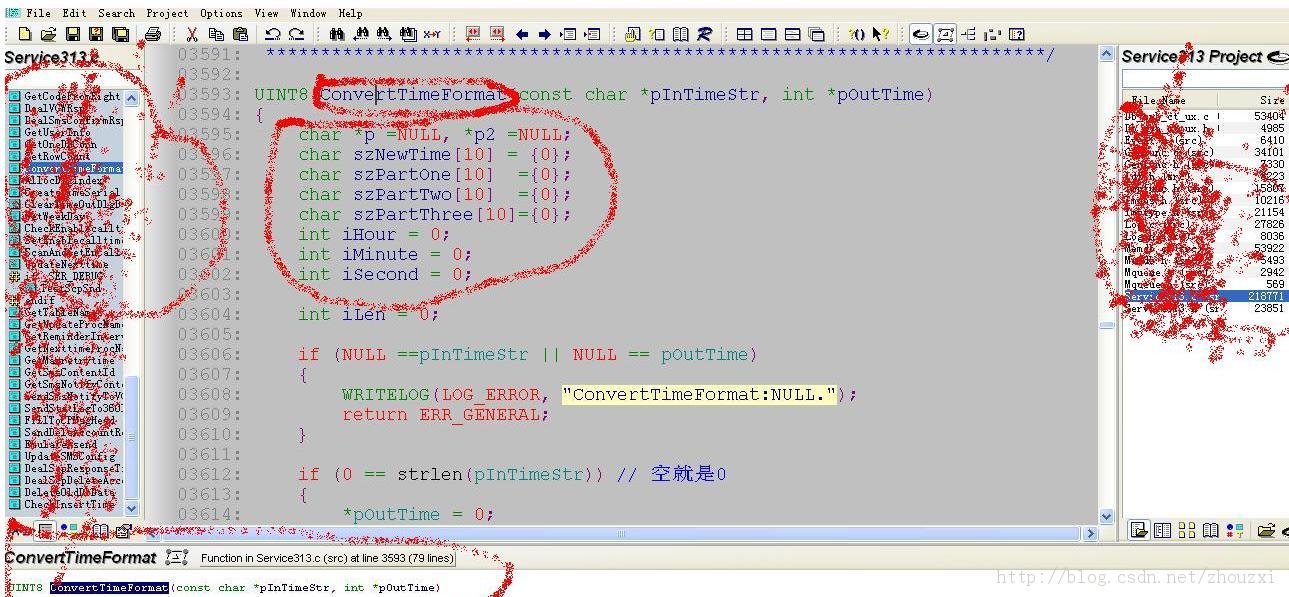
Task: Click first icon in project panel bottom toolbar
Action: pyautogui.click(x=1139, y=530)
